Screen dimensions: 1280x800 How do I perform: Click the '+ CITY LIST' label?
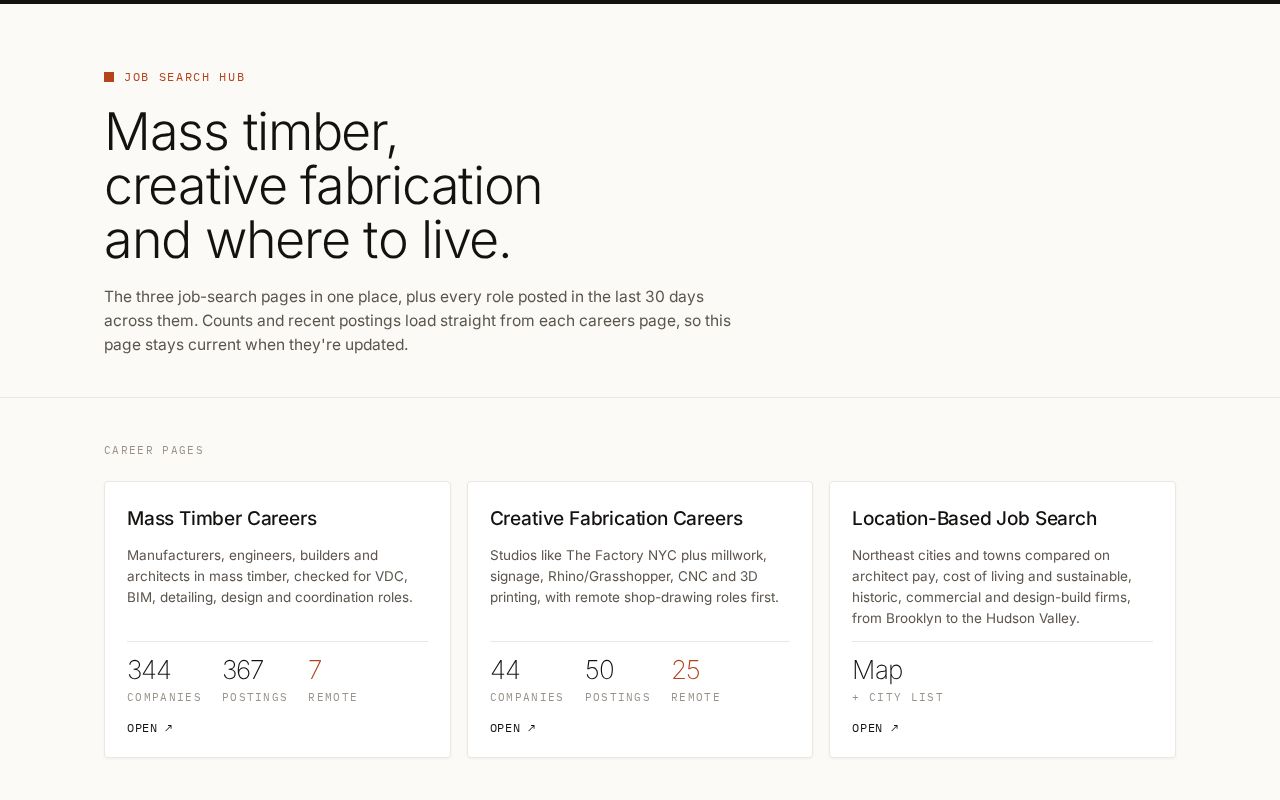coord(898,697)
